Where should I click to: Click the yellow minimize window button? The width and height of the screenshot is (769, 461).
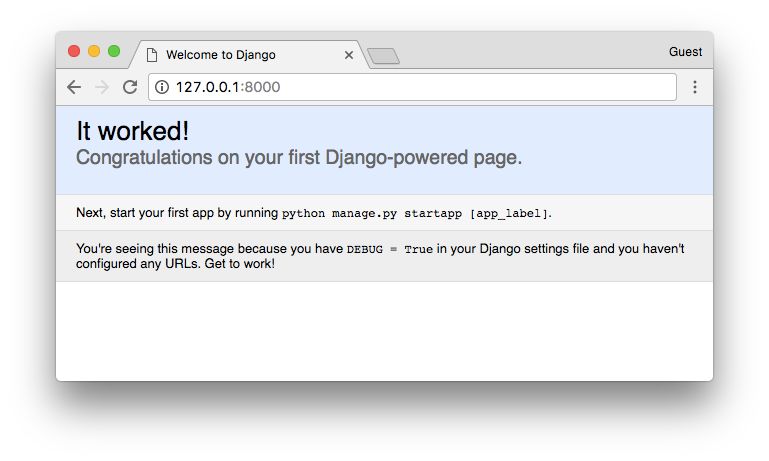(94, 51)
